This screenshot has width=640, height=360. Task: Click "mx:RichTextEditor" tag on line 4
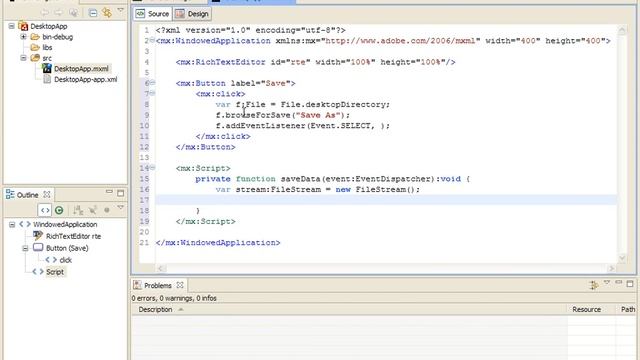point(223,62)
